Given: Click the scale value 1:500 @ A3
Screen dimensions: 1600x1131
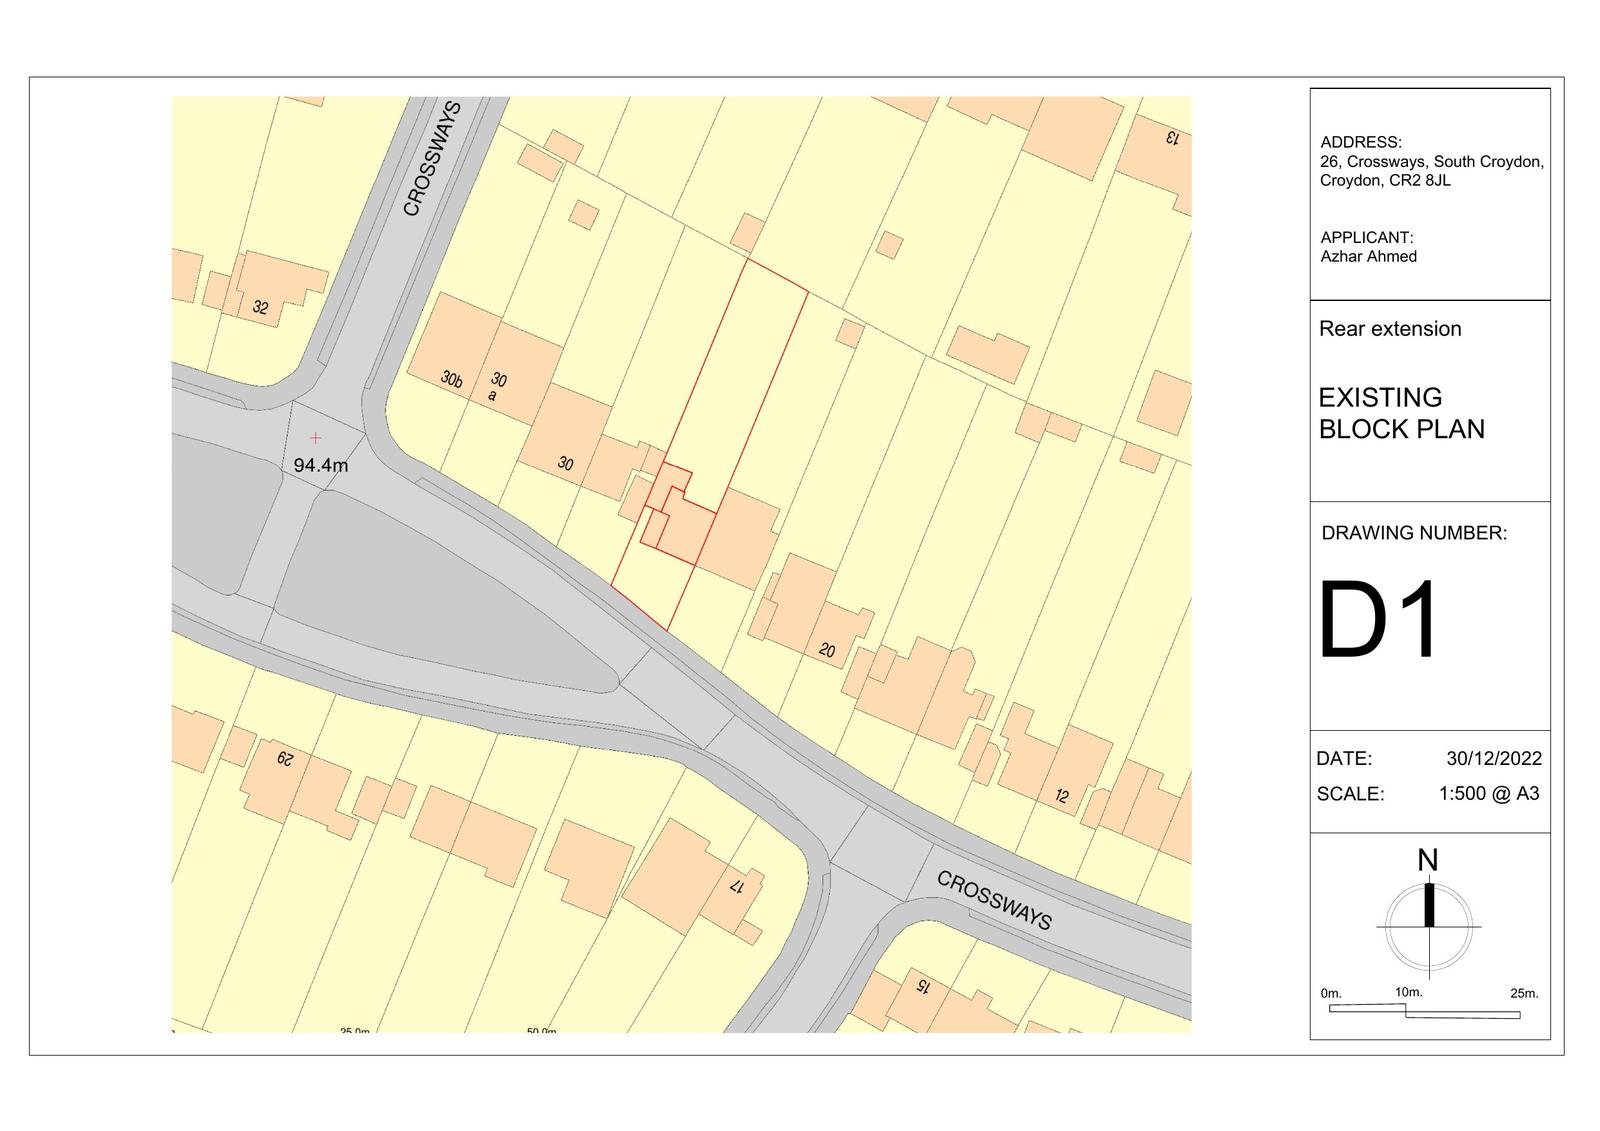Looking at the screenshot, I should coord(1489,794).
